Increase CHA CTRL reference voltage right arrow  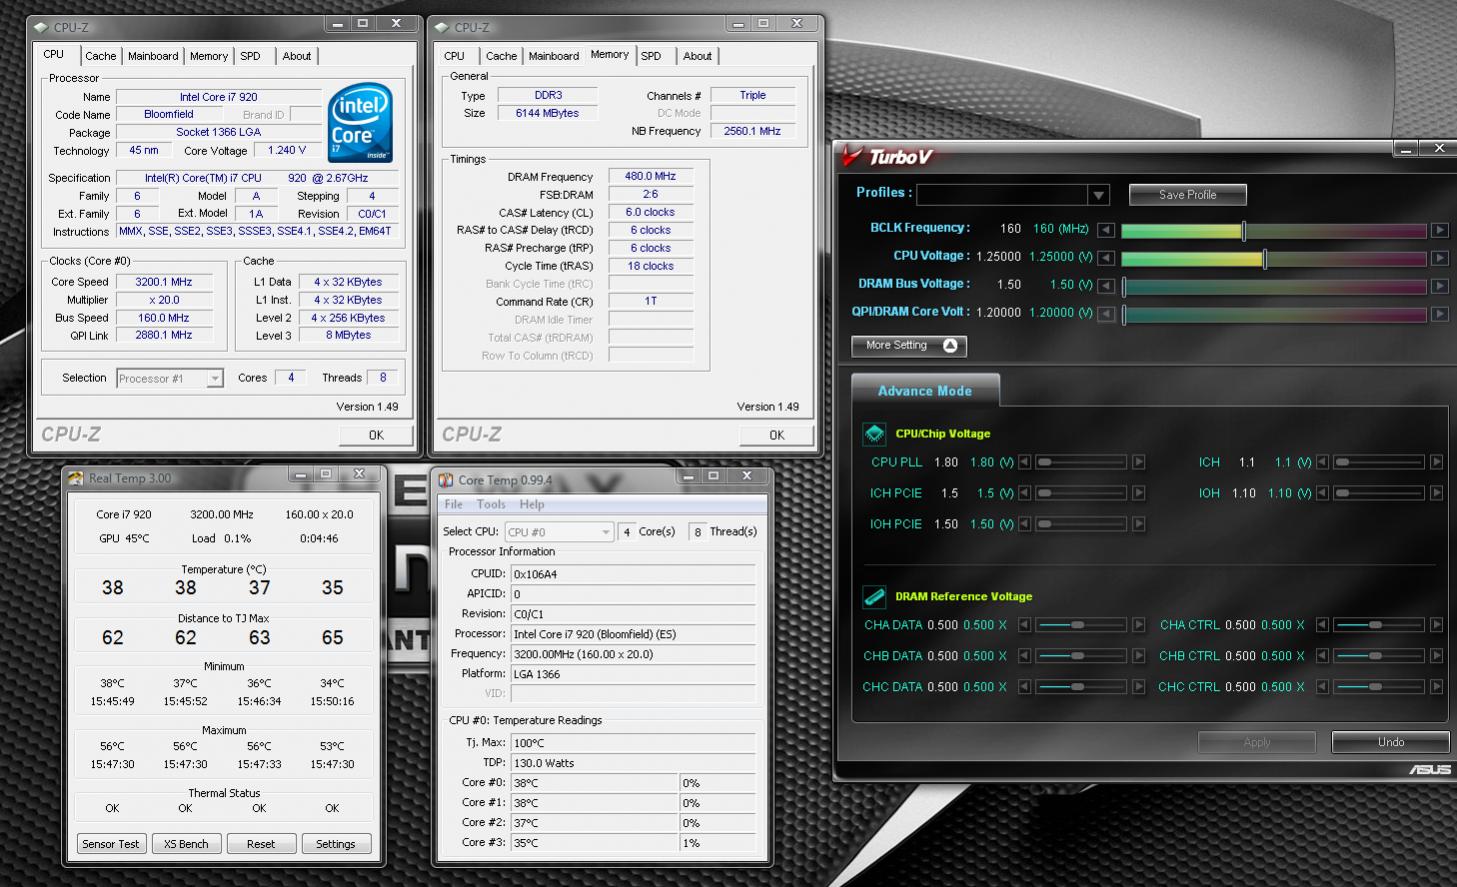[x=1436, y=625]
